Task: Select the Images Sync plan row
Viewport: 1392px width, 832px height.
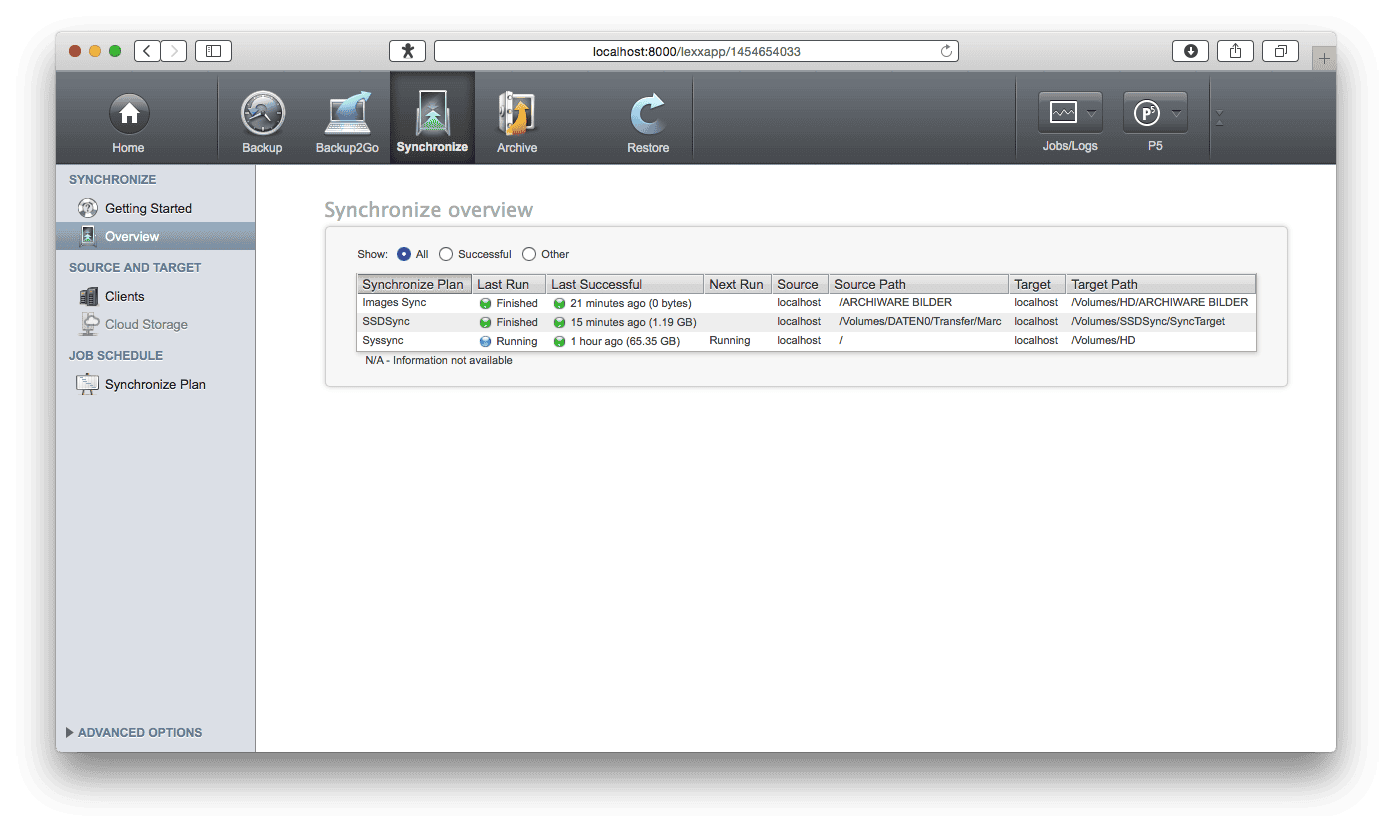Action: [394, 303]
